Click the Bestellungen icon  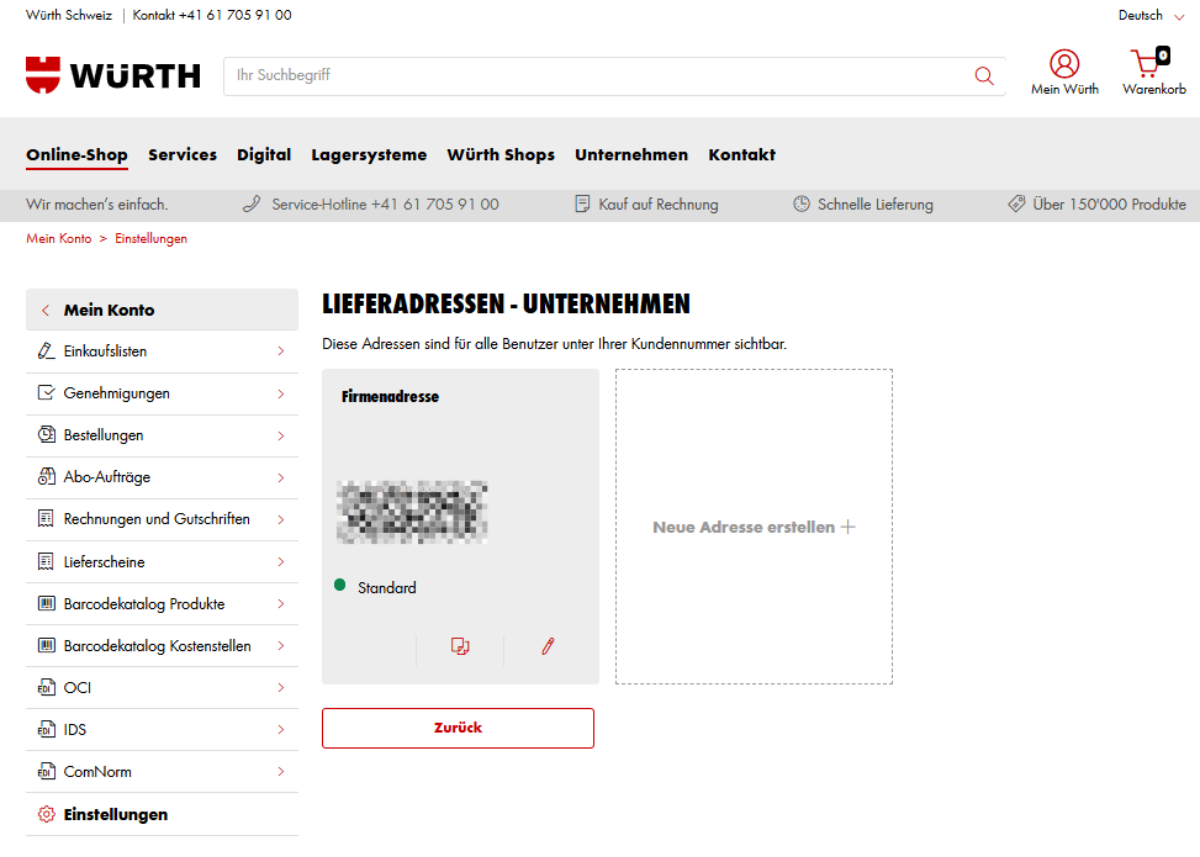coord(46,435)
